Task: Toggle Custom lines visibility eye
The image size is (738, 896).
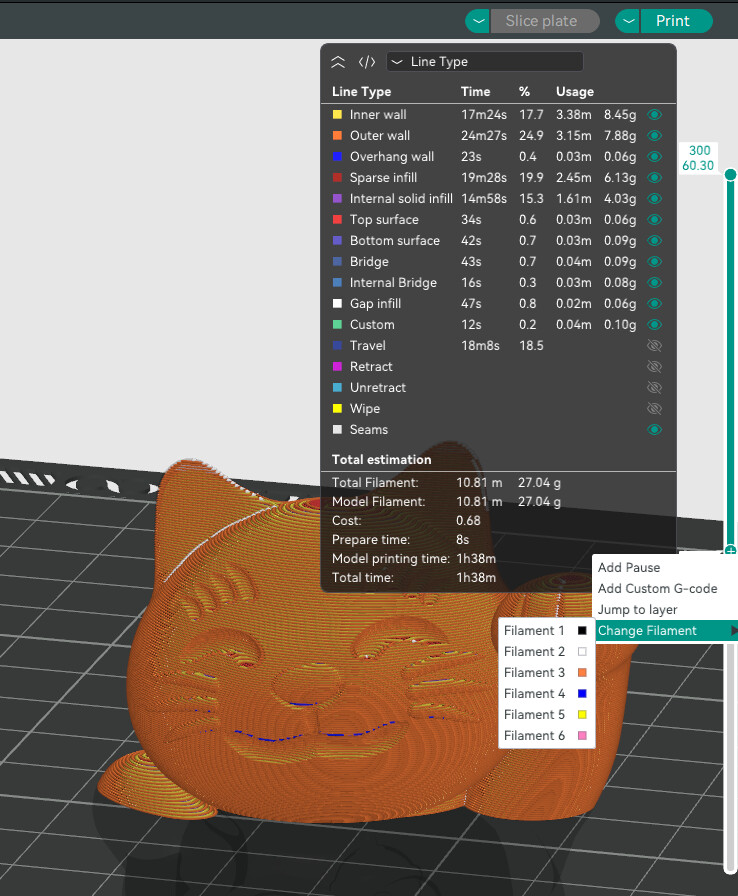Action: 655,325
